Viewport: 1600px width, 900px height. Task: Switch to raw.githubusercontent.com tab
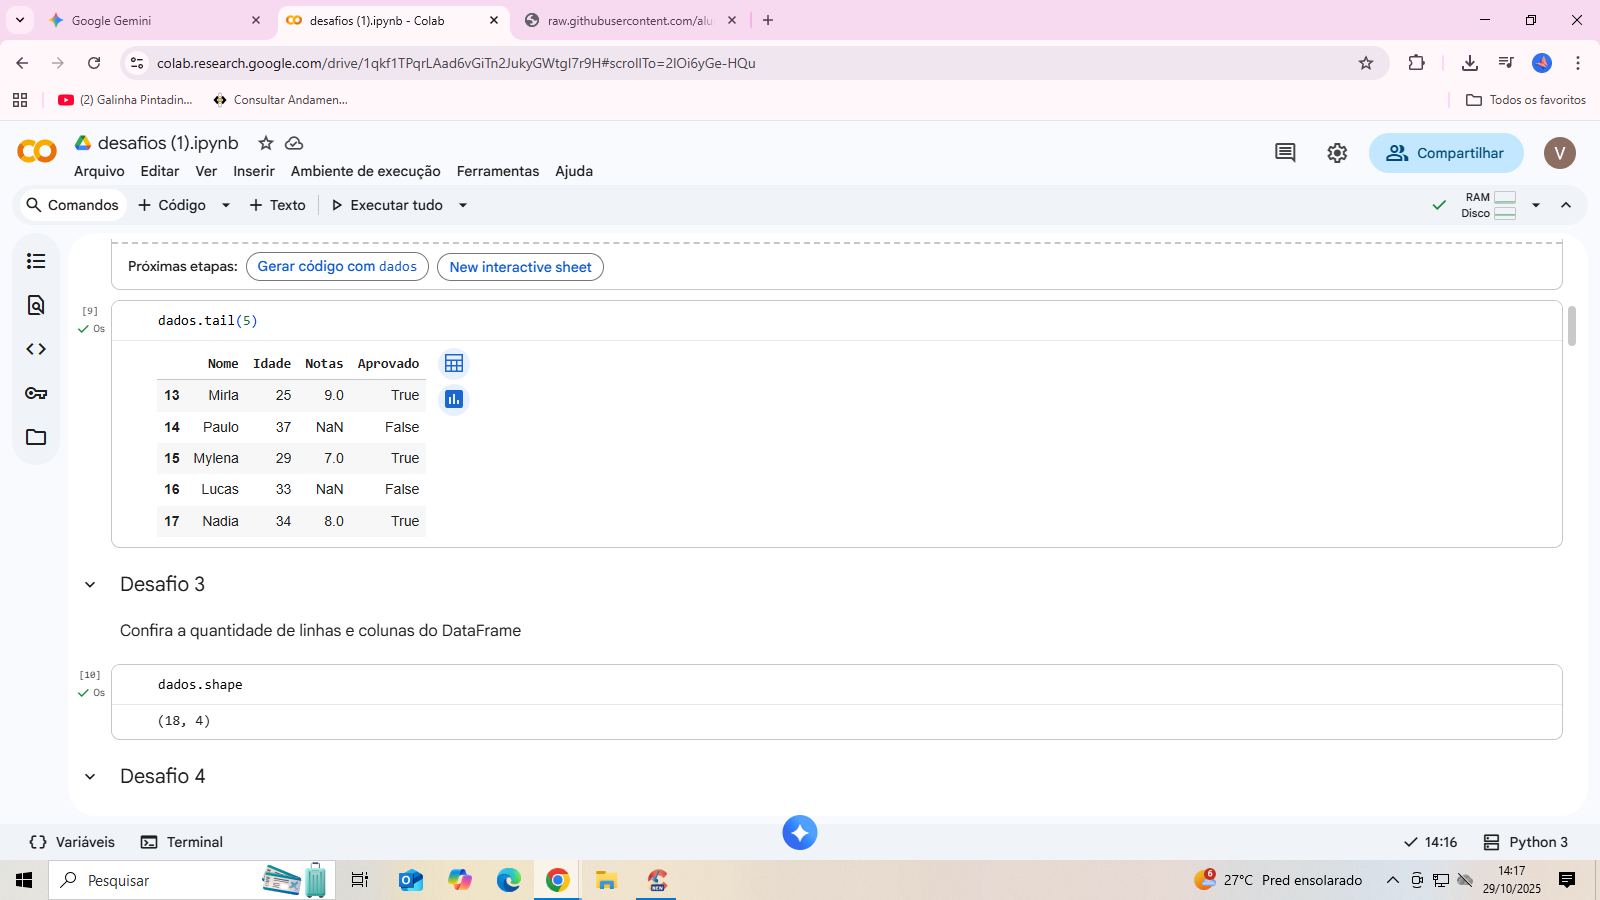tap(630, 20)
